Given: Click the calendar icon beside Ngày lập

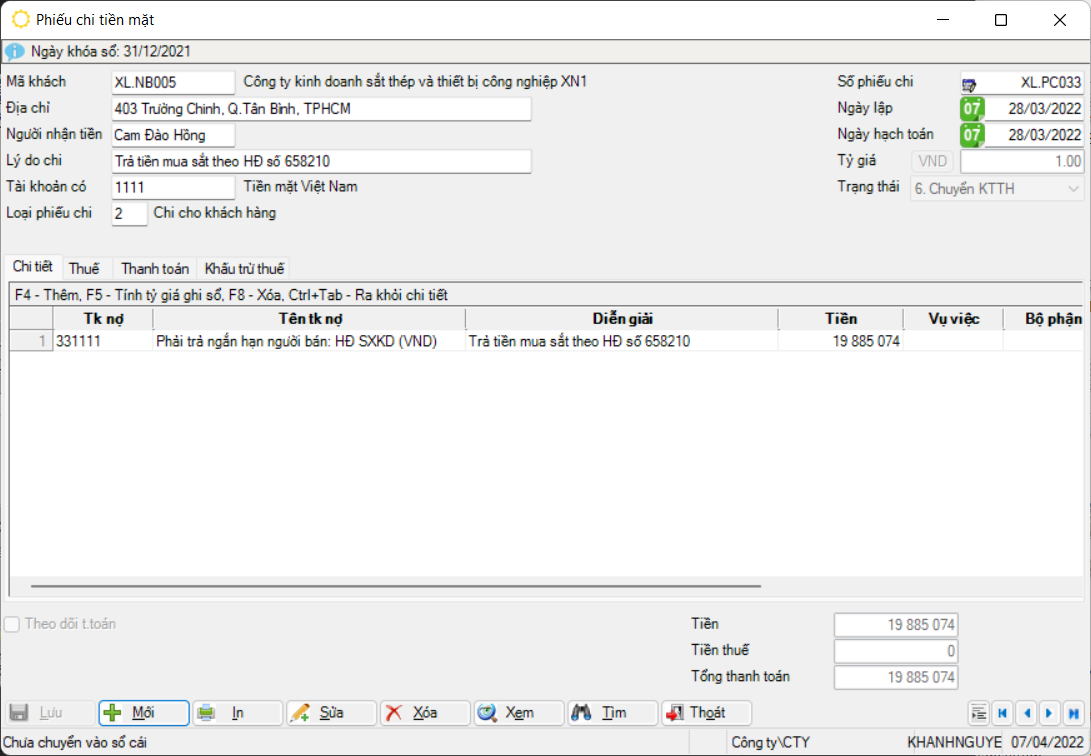Looking at the screenshot, I should (972, 109).
